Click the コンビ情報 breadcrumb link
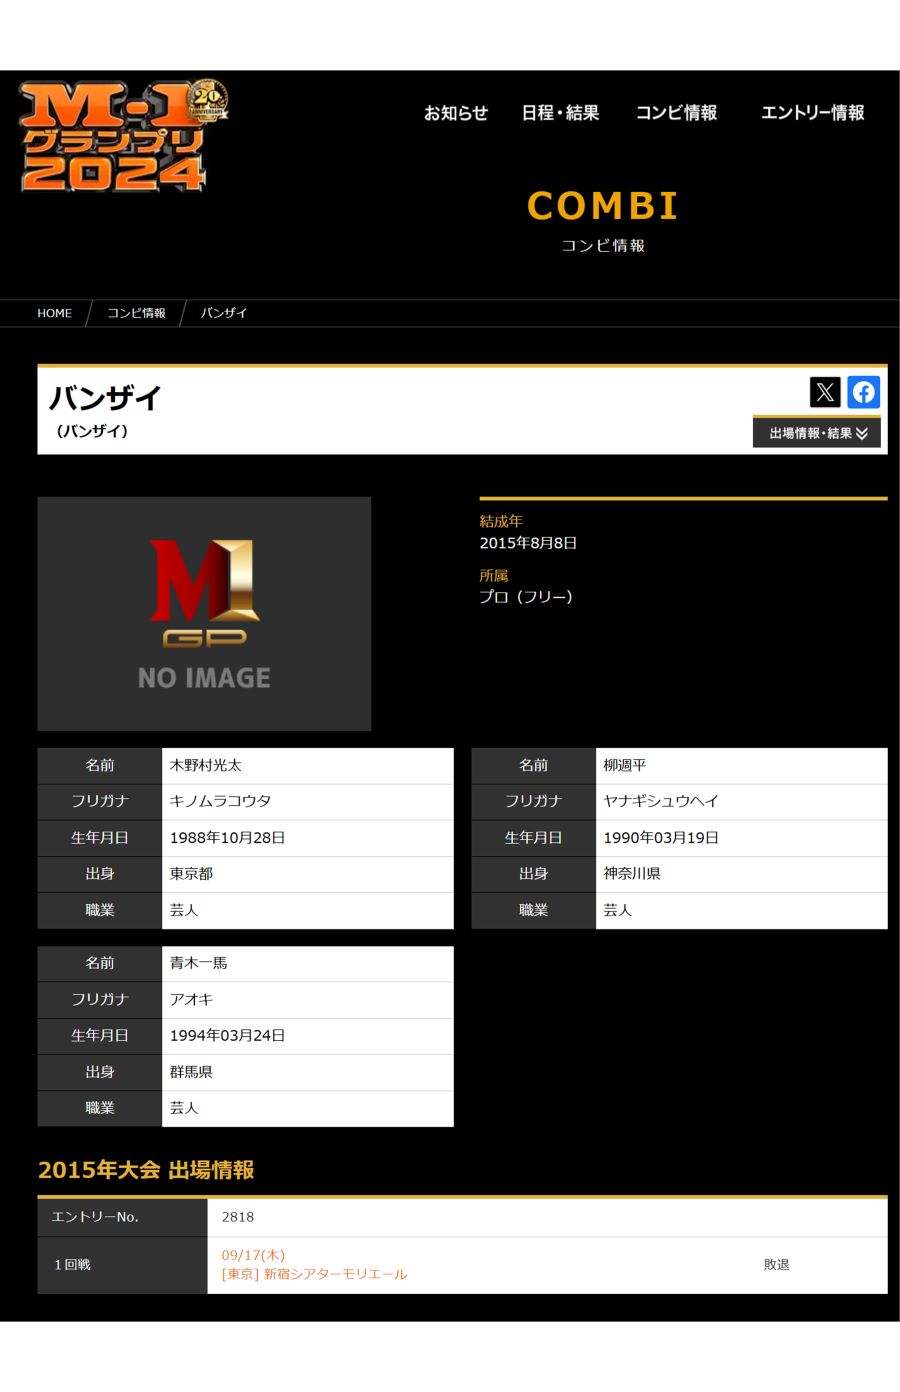This screenshot has width=900, height=1392. pos(135,313)
